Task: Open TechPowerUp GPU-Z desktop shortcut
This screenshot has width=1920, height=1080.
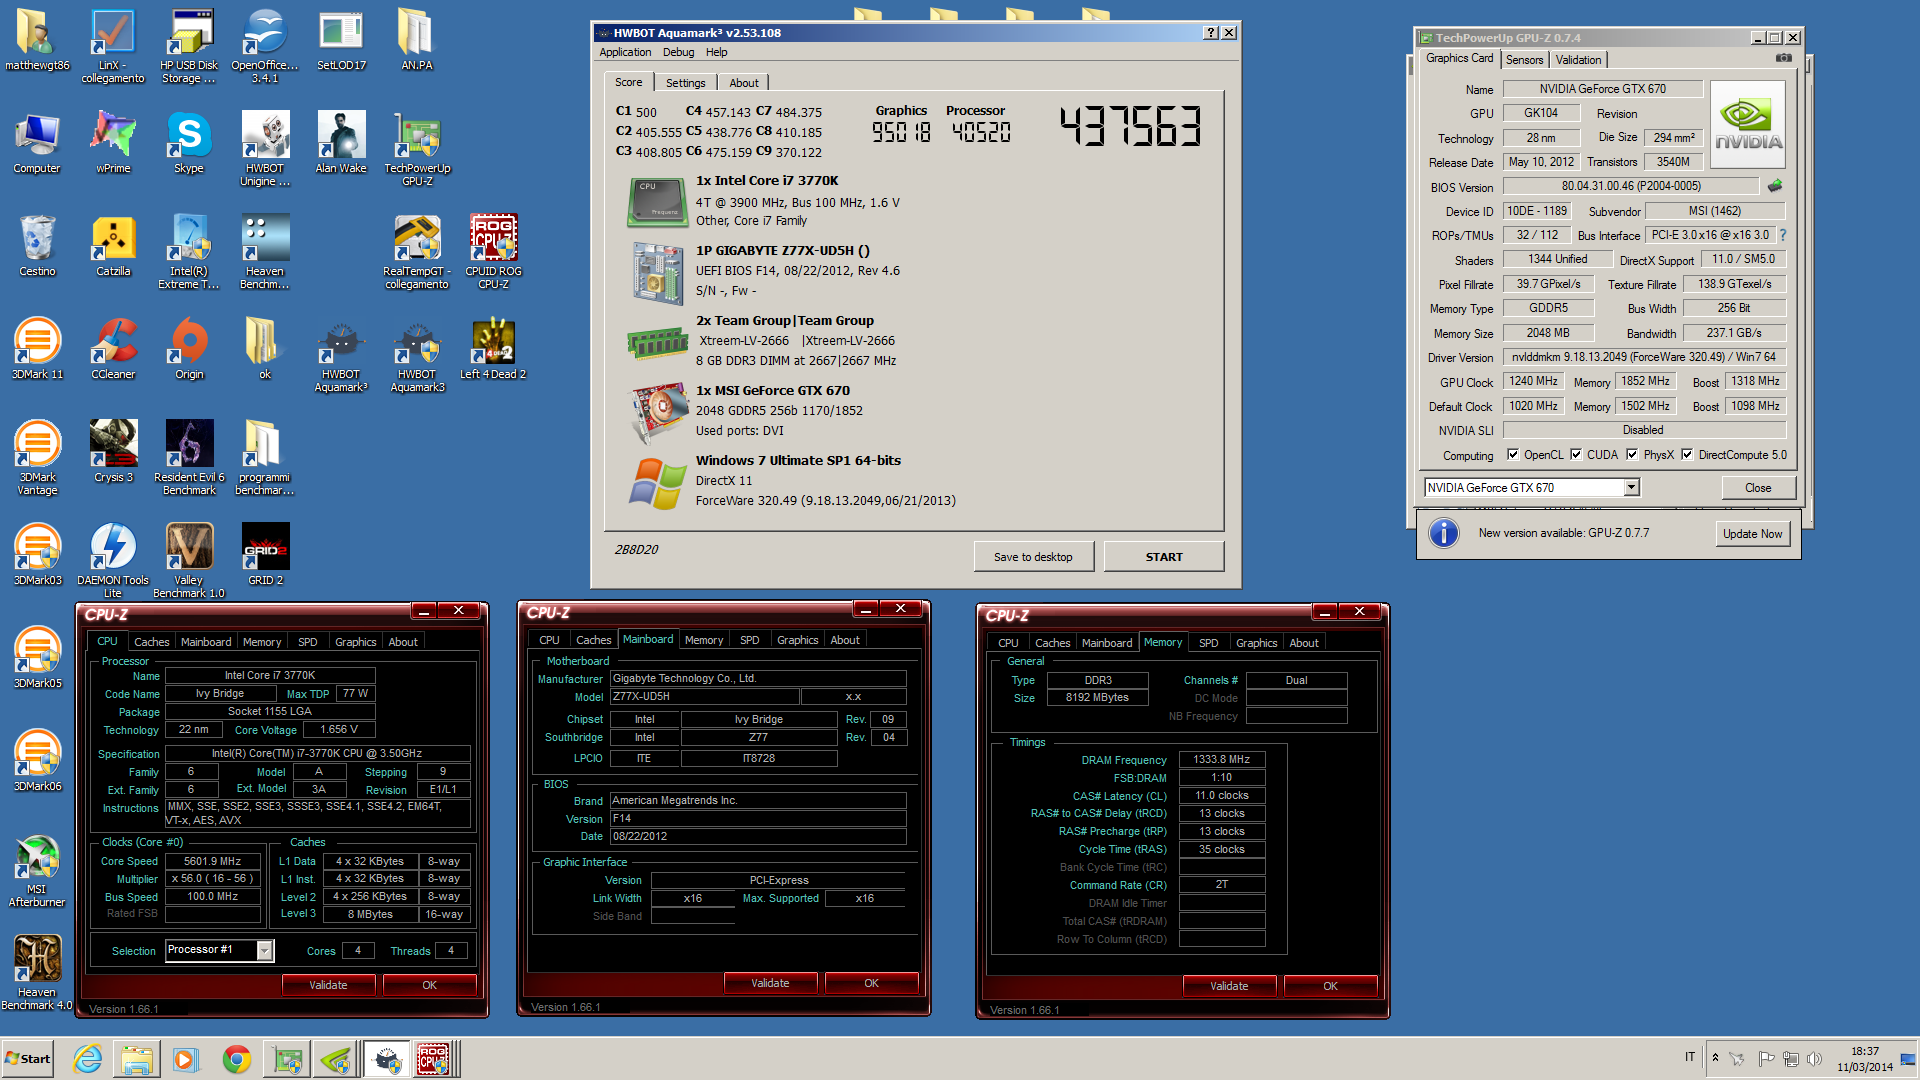Action: (x=417, y=148)
